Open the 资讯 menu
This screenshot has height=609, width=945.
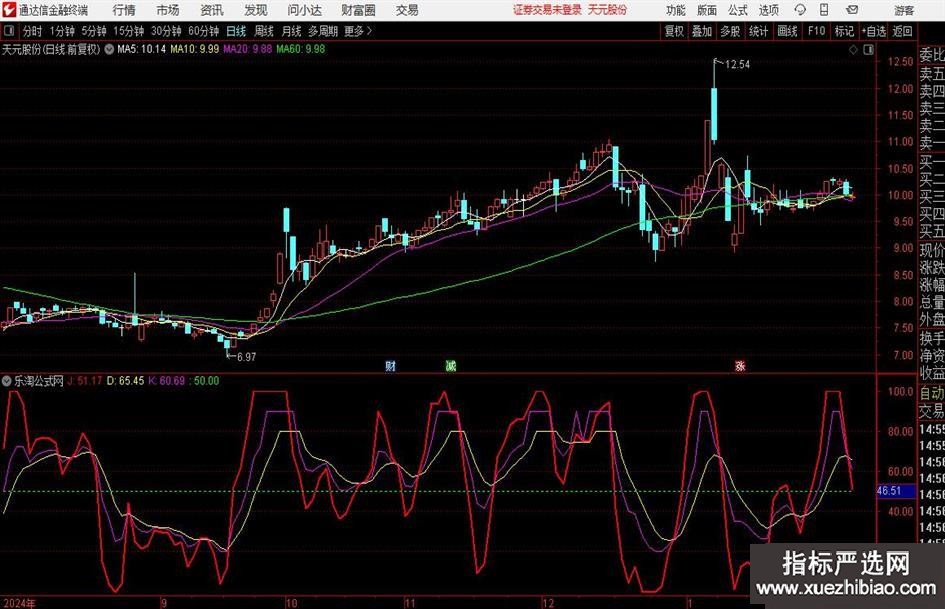coord(212,10)
